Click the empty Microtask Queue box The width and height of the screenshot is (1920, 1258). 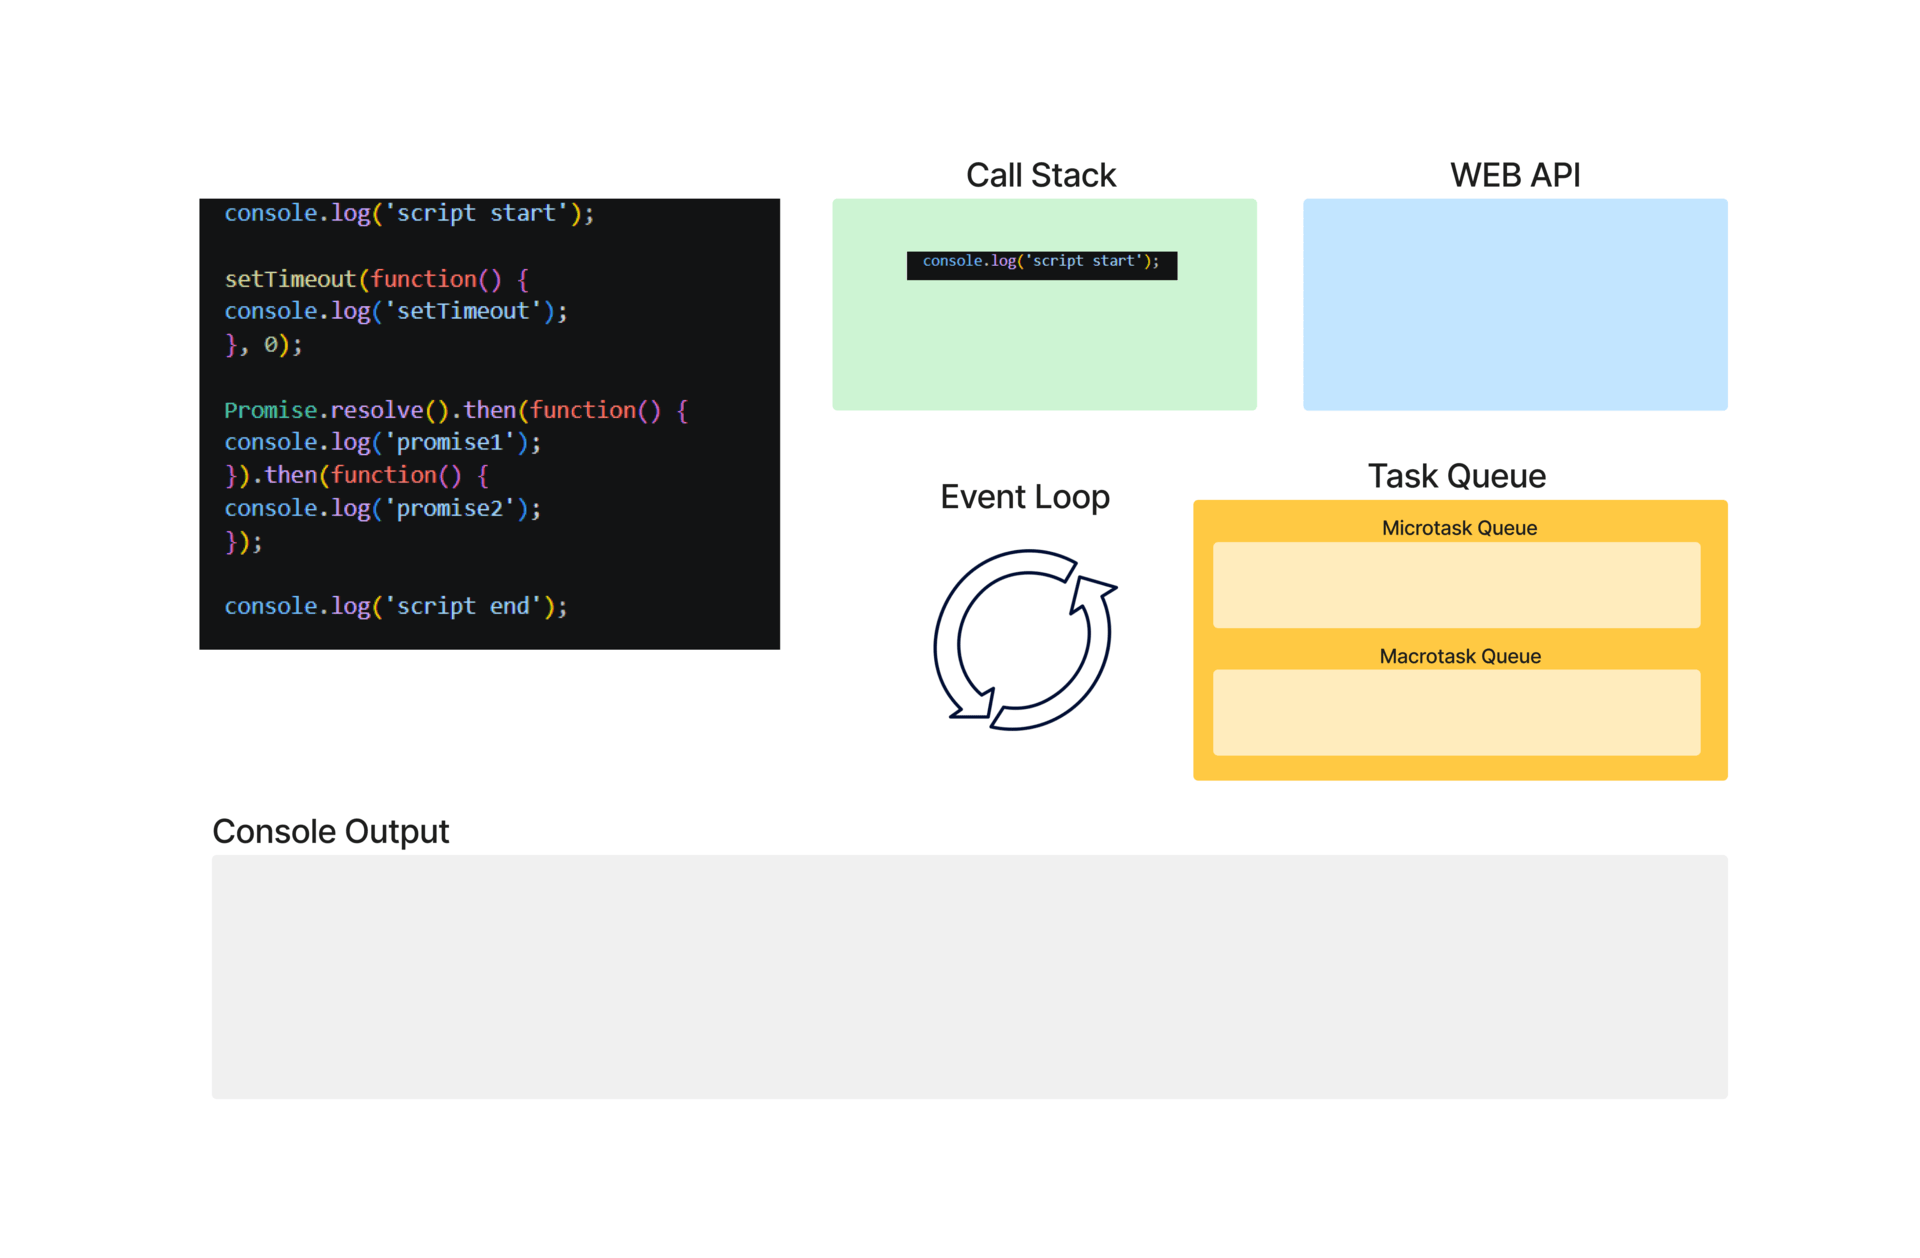click(1456, 585)
